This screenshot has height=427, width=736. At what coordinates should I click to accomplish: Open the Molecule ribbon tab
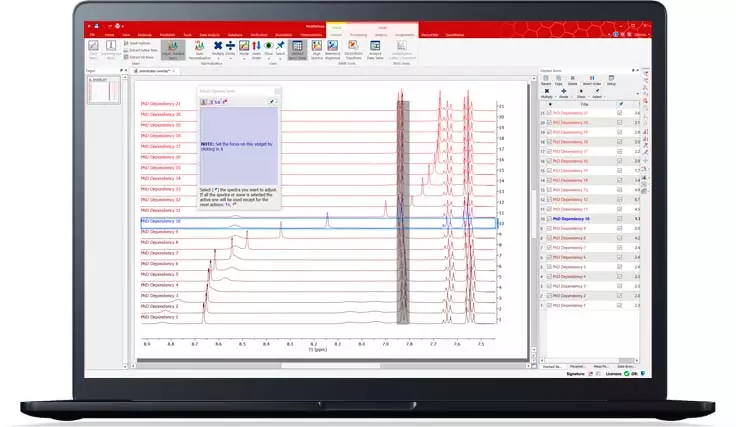click(x=145, y=35)
